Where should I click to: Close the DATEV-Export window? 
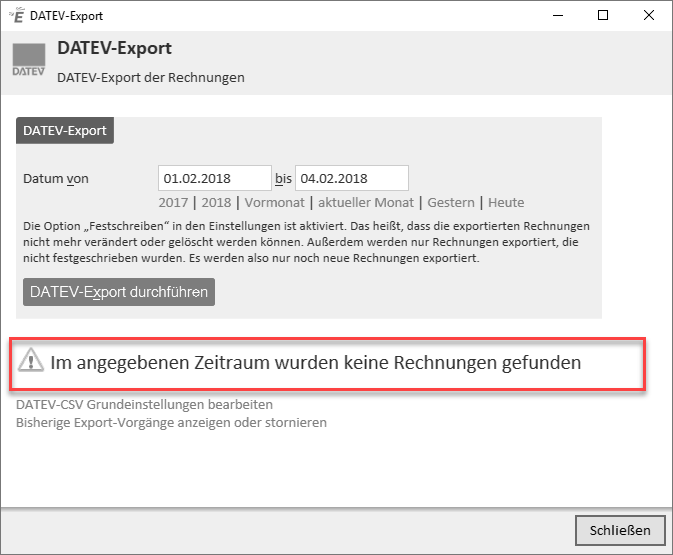tap(649, 15)
